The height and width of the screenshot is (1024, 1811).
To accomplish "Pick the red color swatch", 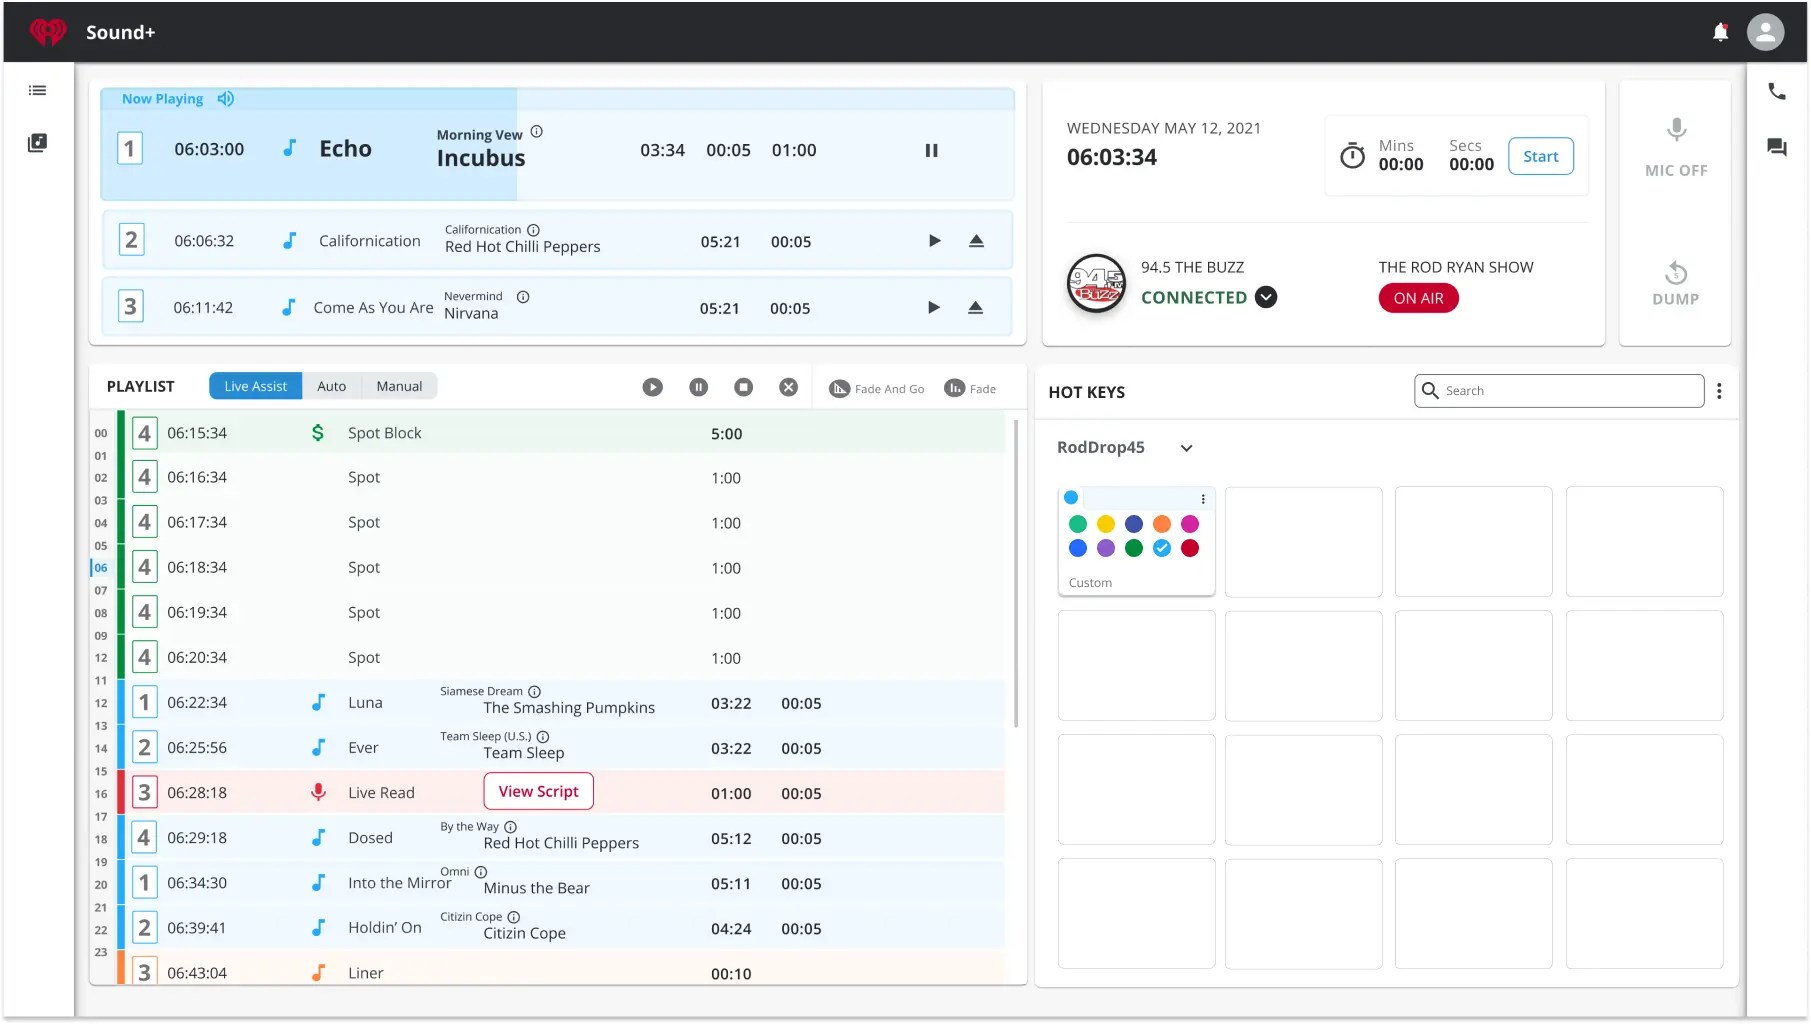I will pos(1189,548).
